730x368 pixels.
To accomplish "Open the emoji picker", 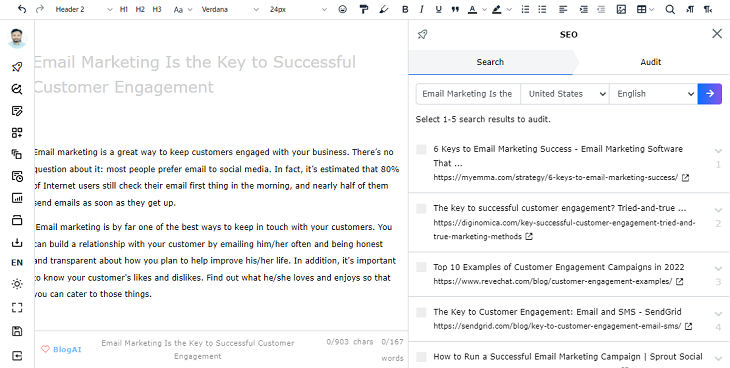I will point(343,9).
